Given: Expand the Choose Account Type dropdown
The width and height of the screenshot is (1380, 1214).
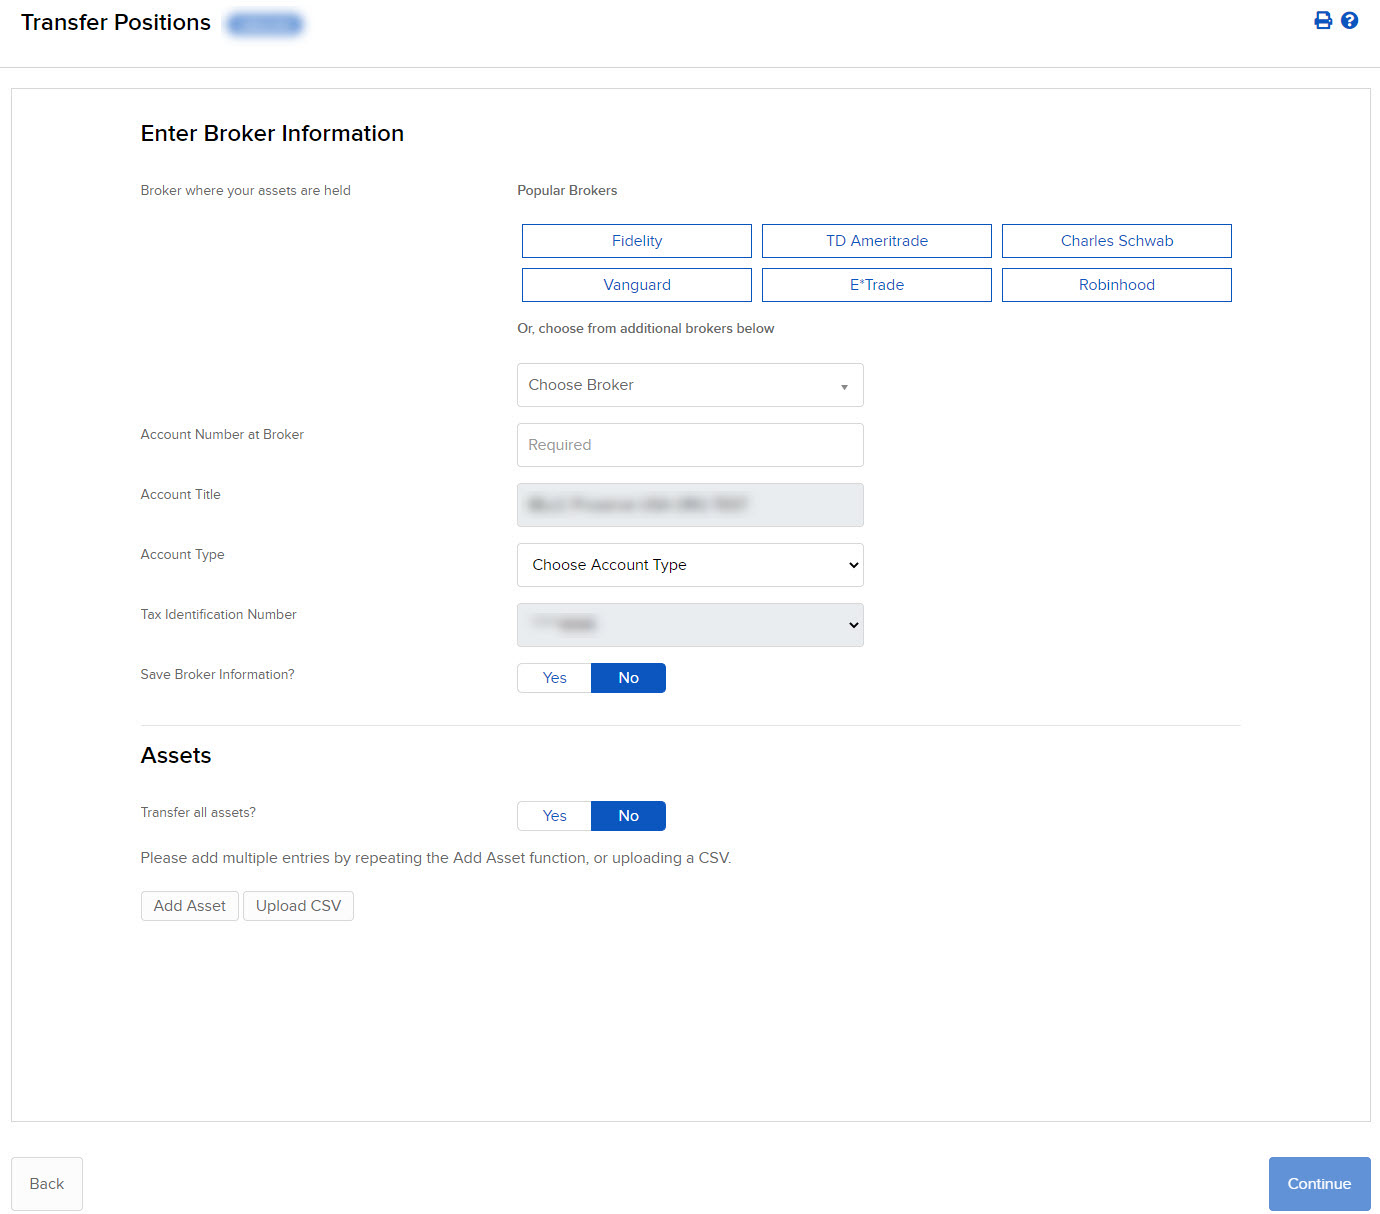Looking at the screenshot, I should click(x=689, y=565).
